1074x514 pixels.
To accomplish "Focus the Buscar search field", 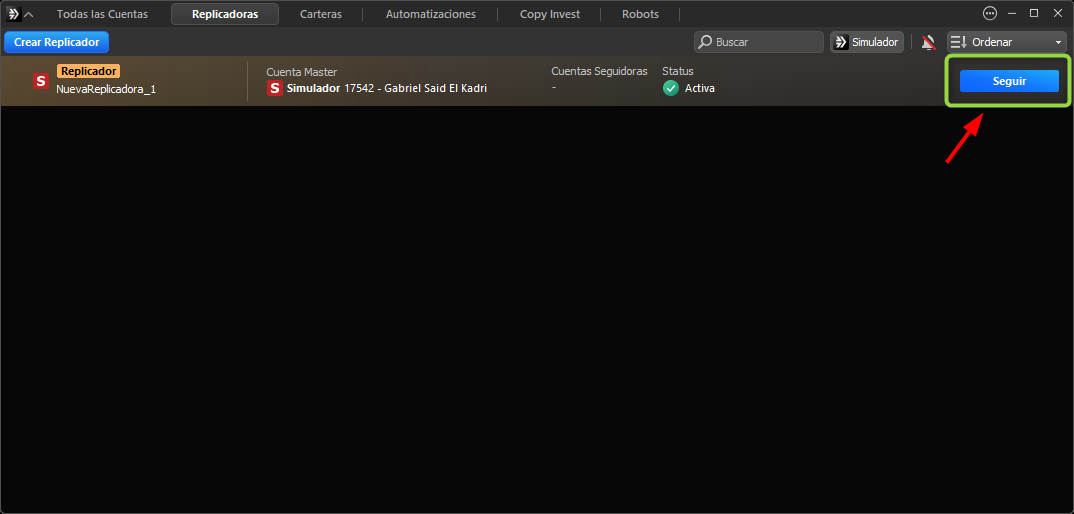I will coord(759,42).
